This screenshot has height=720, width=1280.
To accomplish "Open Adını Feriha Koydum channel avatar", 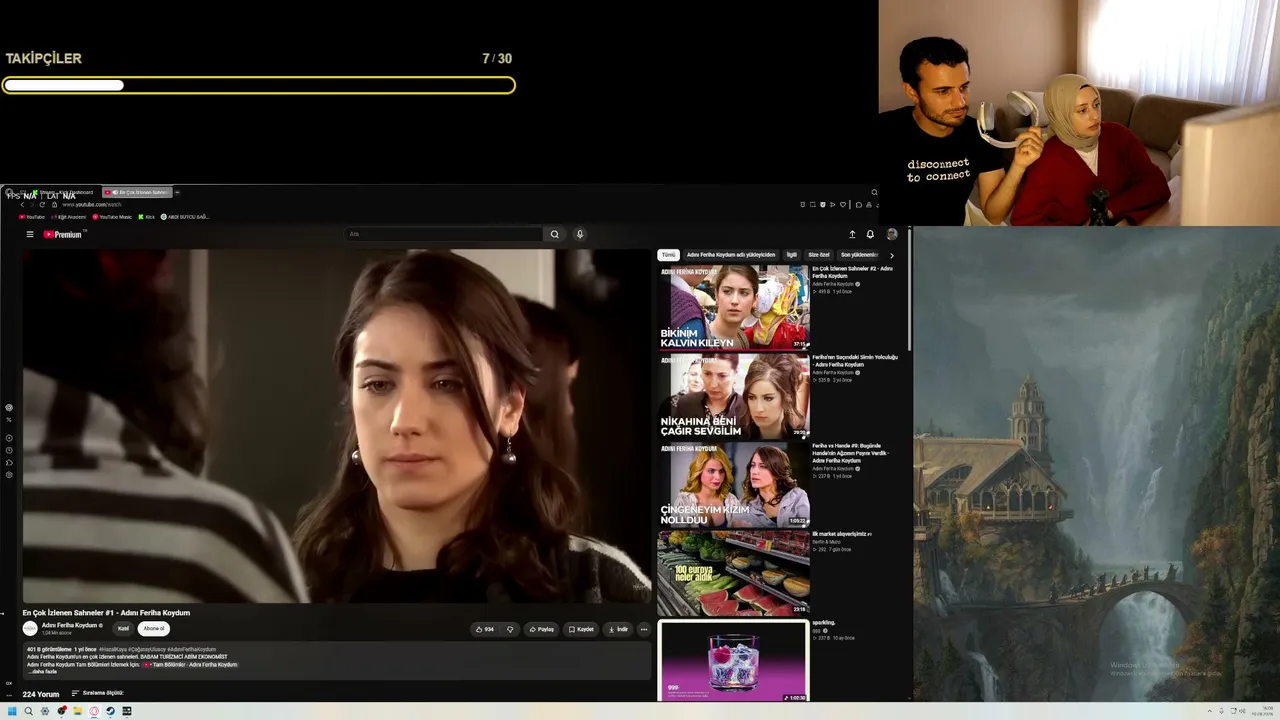I will tap(30, 628).
